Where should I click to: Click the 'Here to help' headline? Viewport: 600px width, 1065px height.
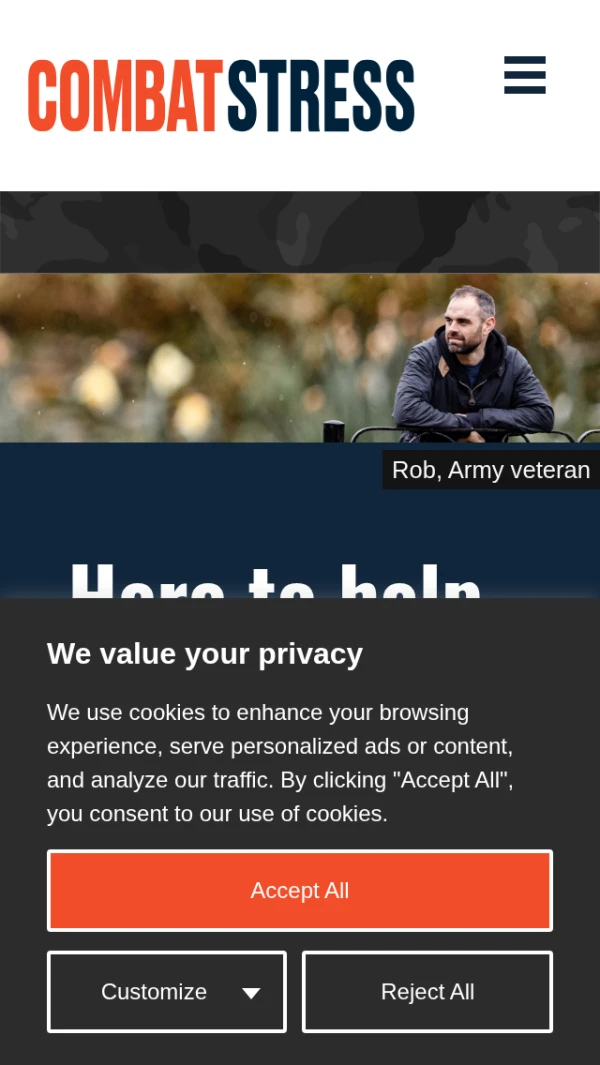coord(277,581)
